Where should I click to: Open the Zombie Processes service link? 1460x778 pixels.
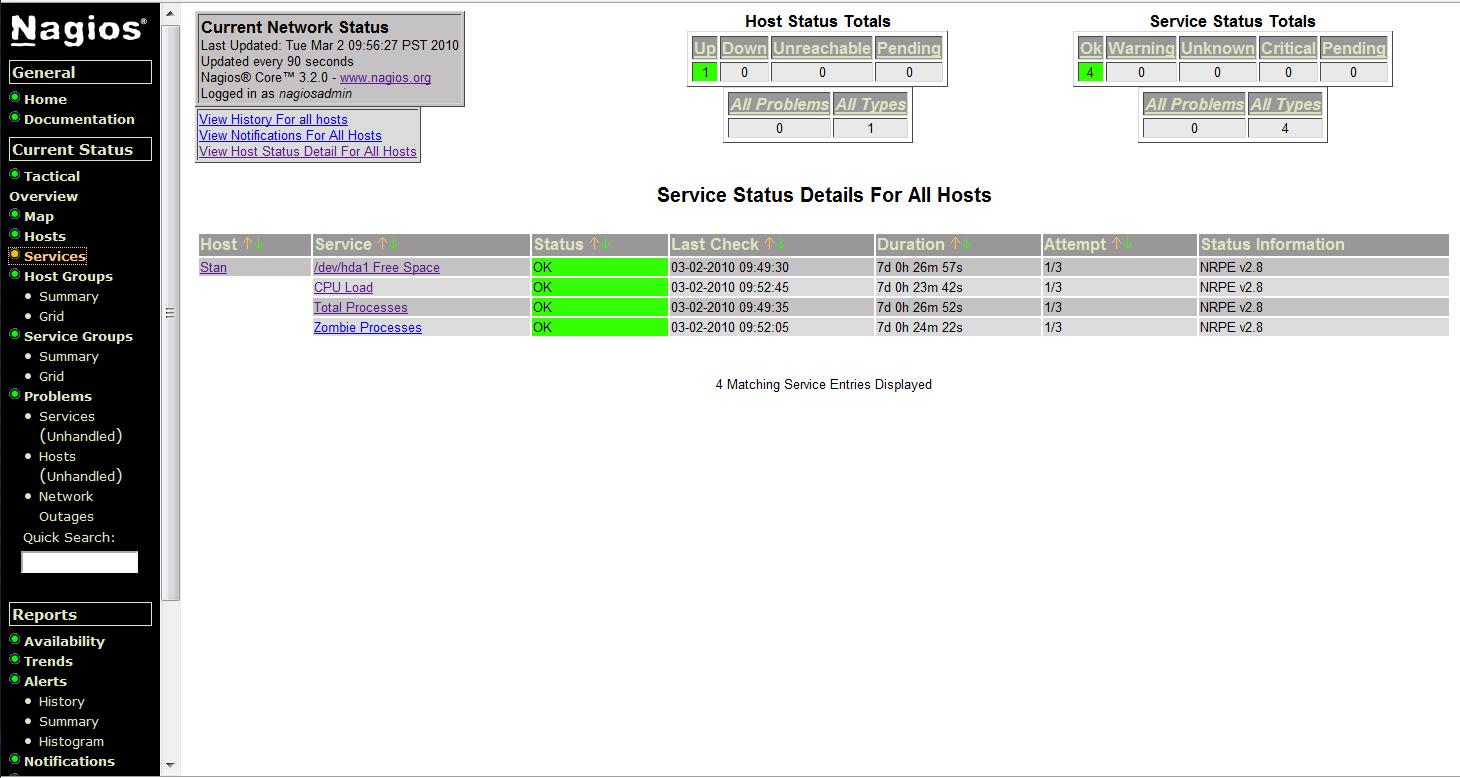point(367,327)
